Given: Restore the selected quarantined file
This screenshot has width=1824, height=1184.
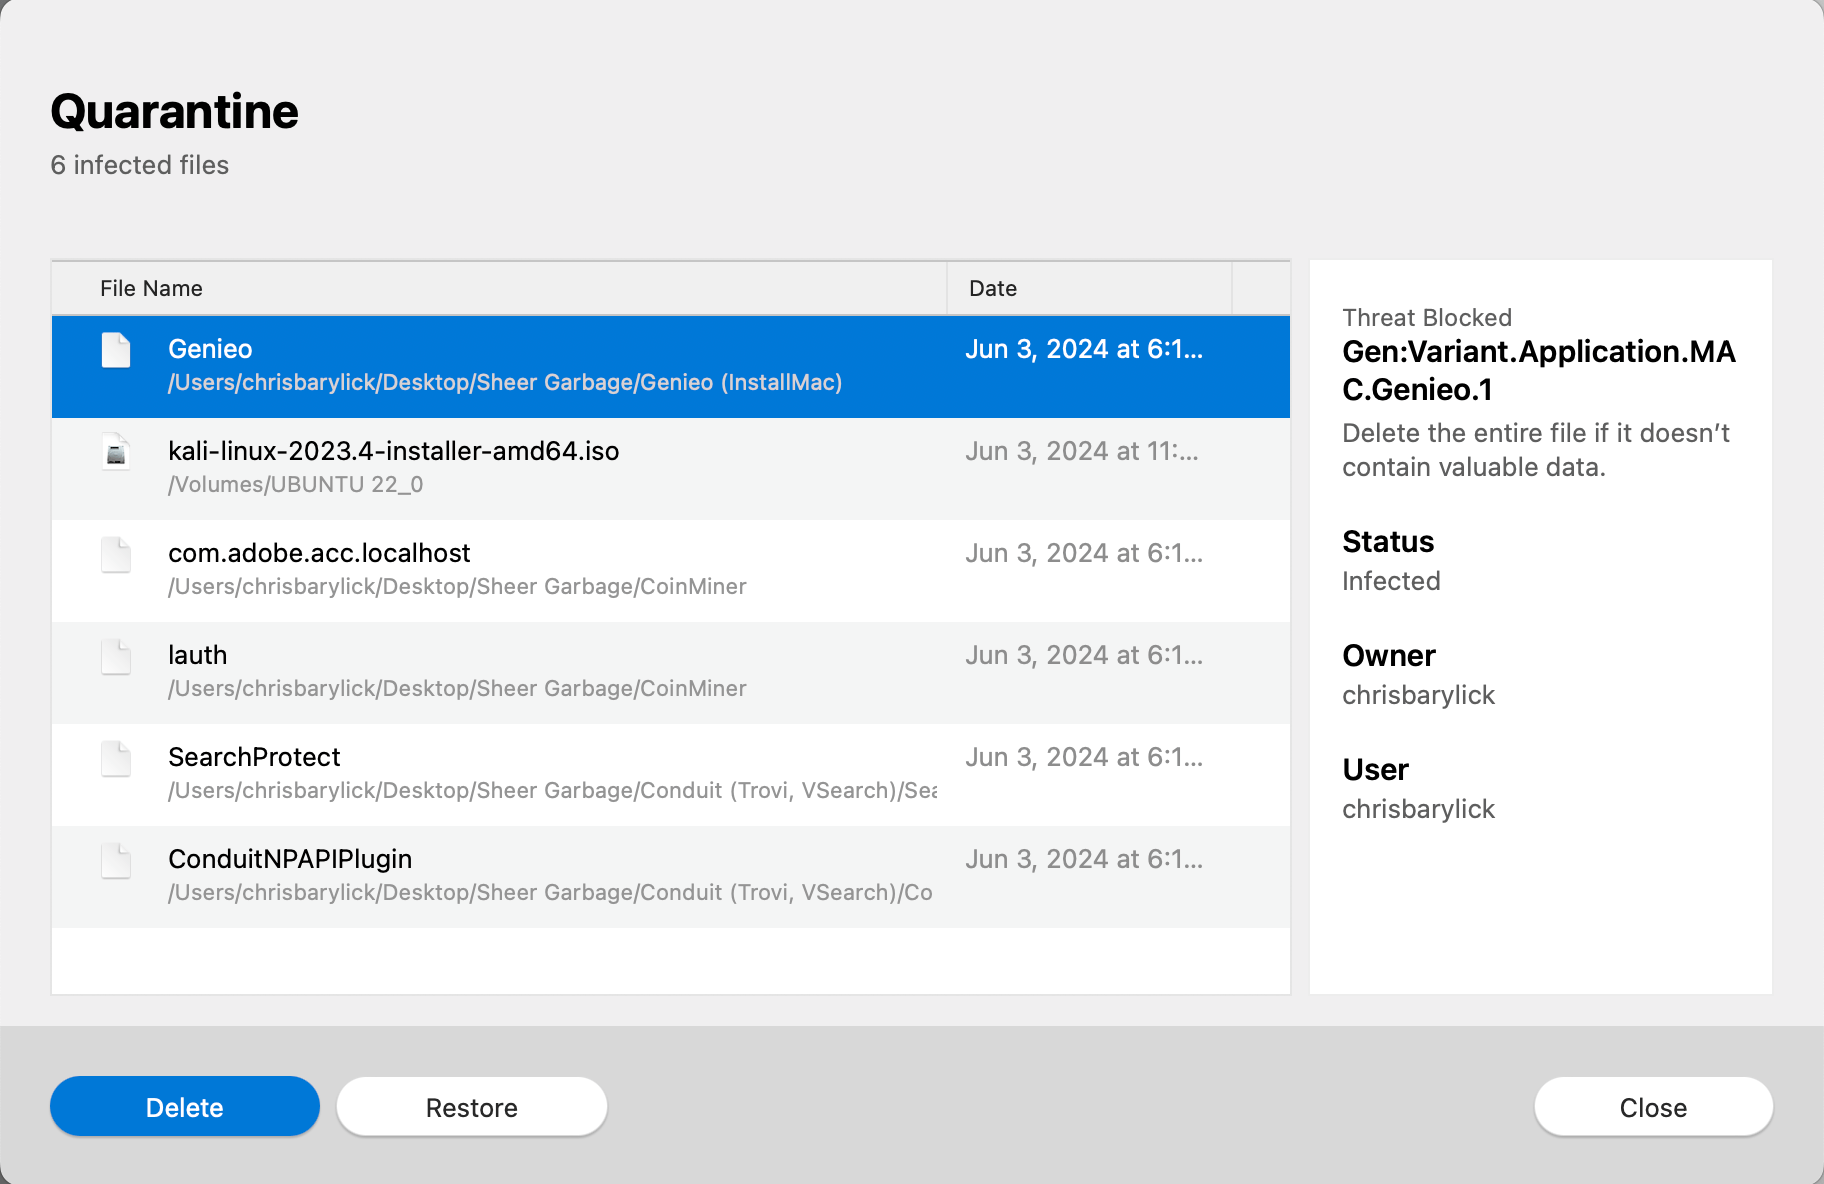Looking at the screenshot, I should 471,1106.
